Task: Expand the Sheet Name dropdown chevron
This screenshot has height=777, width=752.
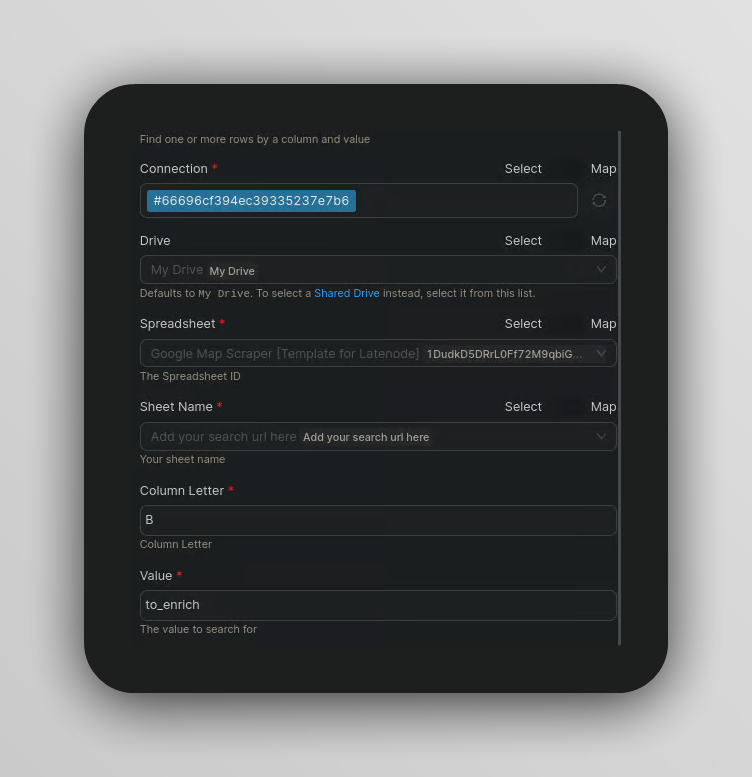Action: (x=601, y=437)
